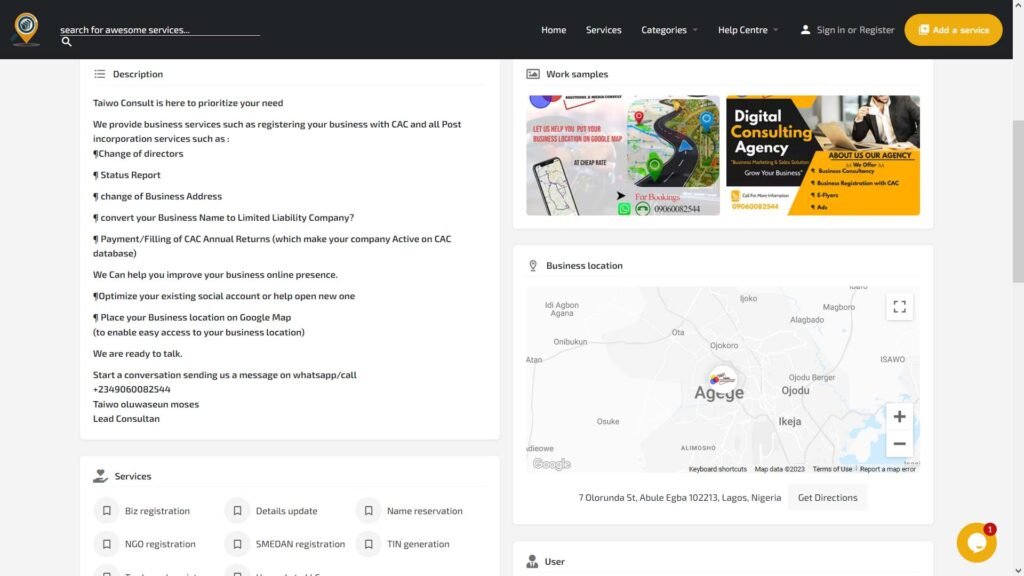Image resolution: width=1024 pixels, height=576 pixels.
Task: Click the Digital Consulting Agency work sample
Action: pyautogui.click(x=822, y=154)
